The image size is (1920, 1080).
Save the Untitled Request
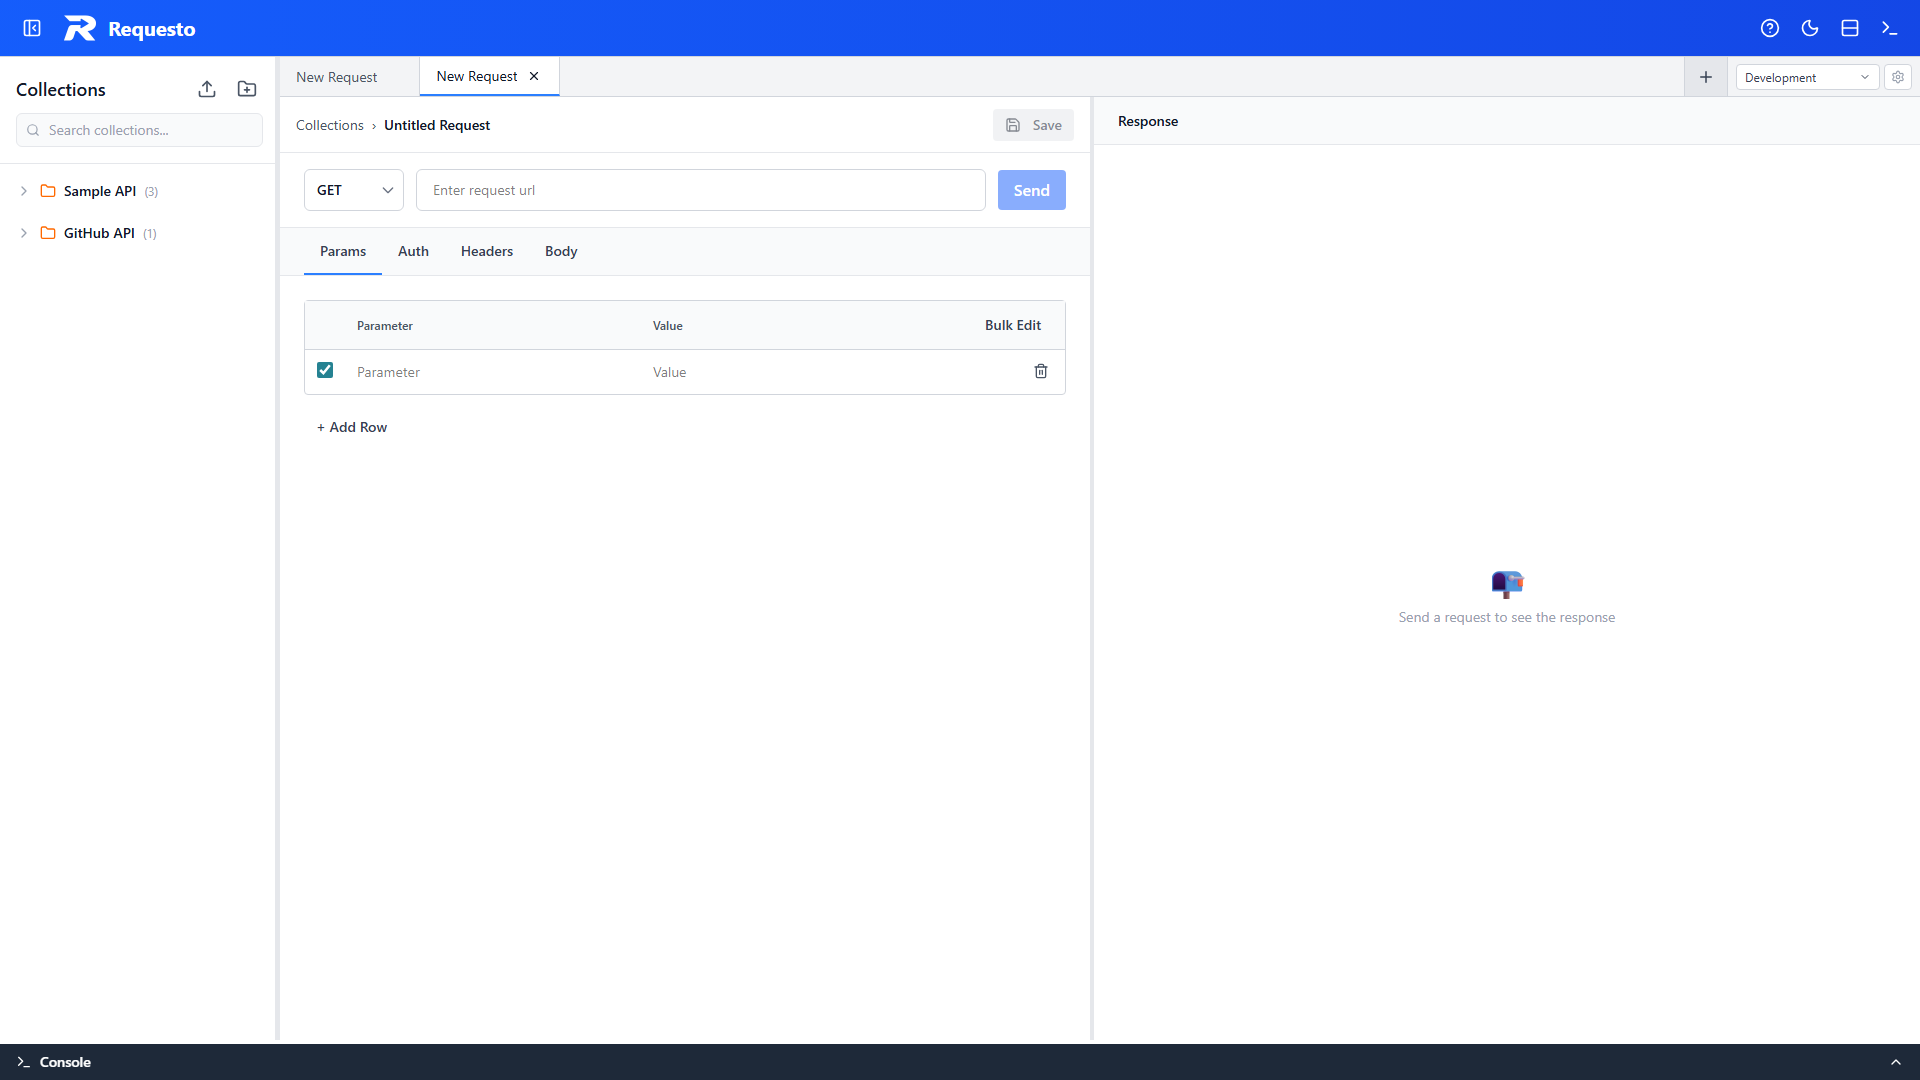click(1033, 125)
